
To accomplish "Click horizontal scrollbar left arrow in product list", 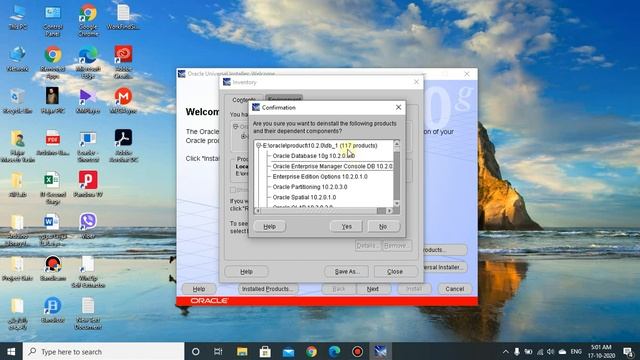I will 257,211.
